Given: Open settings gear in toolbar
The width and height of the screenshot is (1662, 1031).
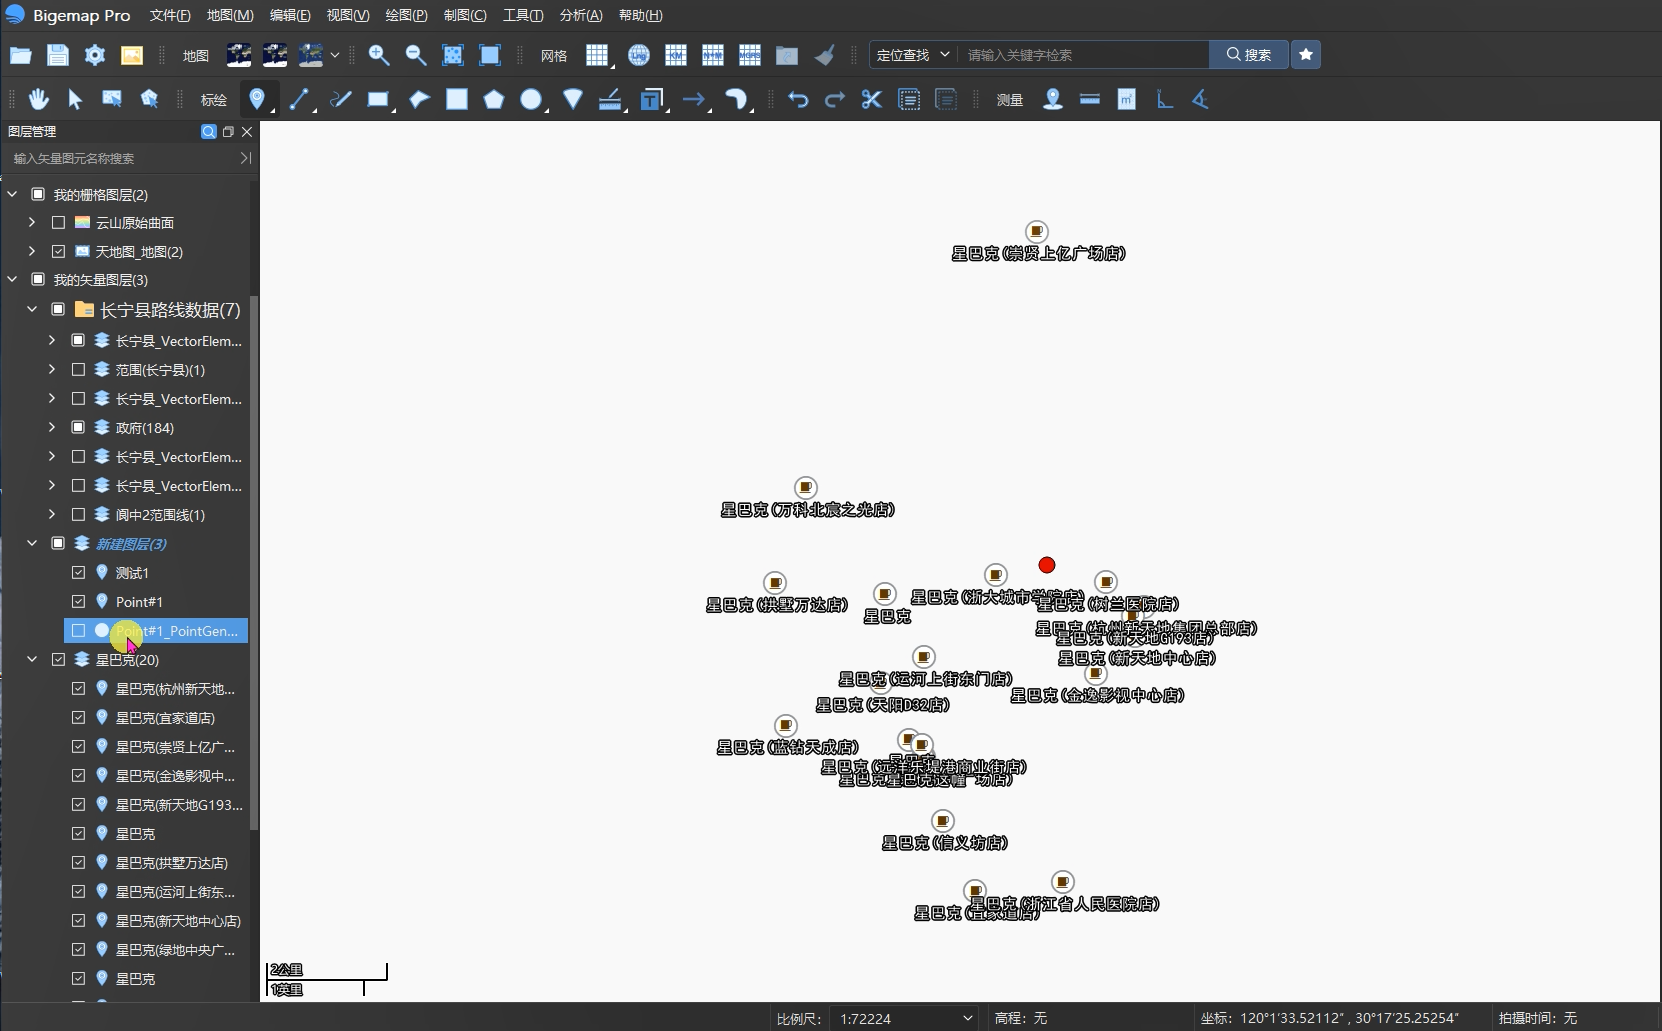Looking at the screenshot, I should 94,55.
